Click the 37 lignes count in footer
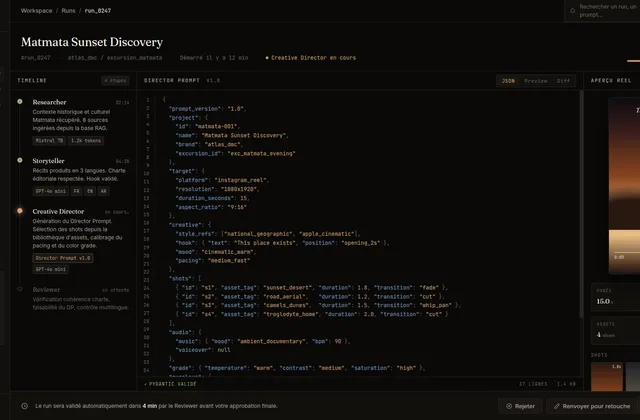 pyautogui.click(x=533, y=384)
